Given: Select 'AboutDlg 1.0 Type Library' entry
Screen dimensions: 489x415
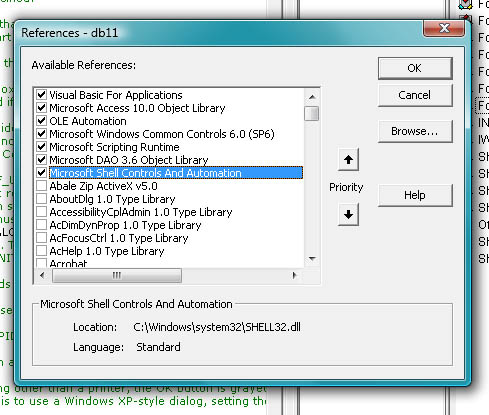Looking at the screenshot, I should [x=112, y=199].
